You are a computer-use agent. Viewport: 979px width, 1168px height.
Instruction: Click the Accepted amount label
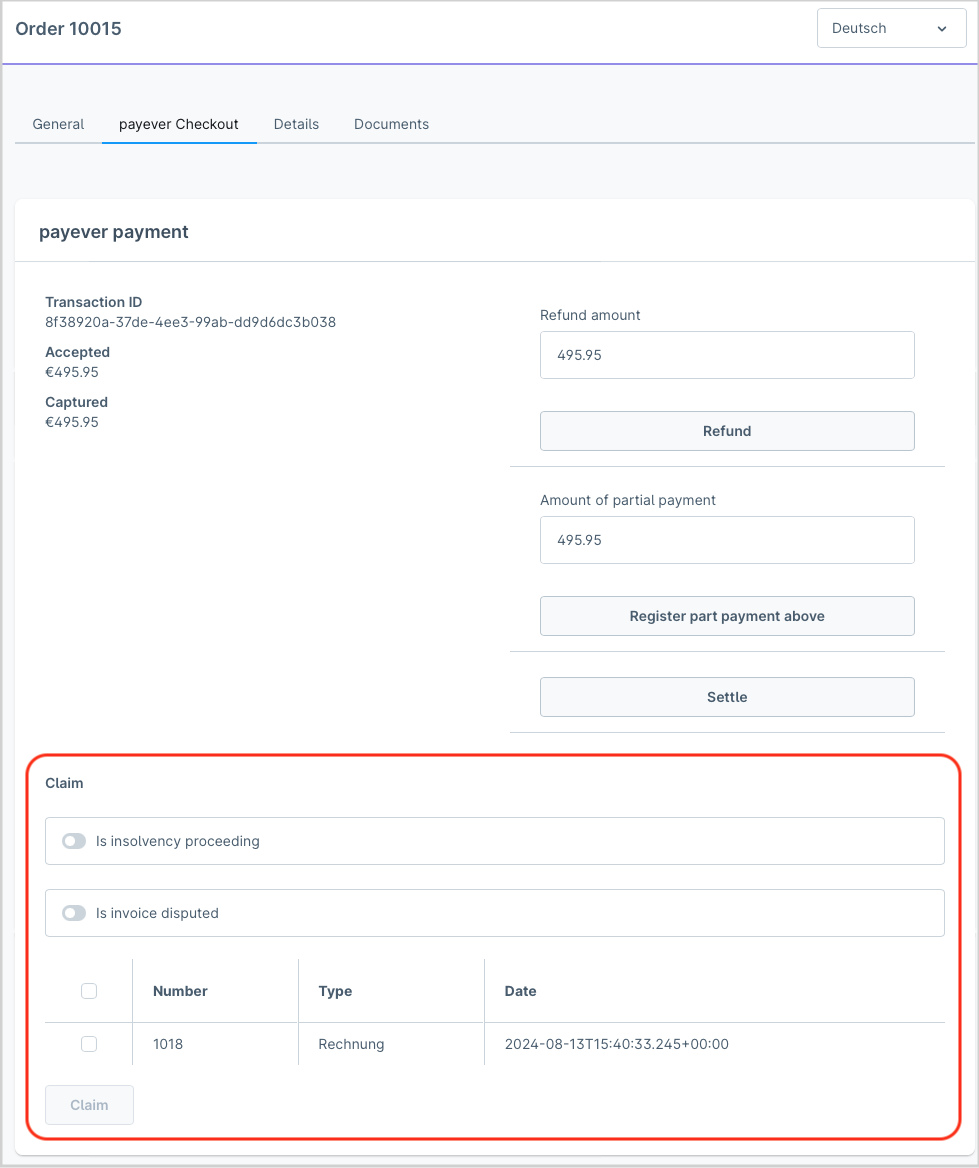[x=77, y=352]
